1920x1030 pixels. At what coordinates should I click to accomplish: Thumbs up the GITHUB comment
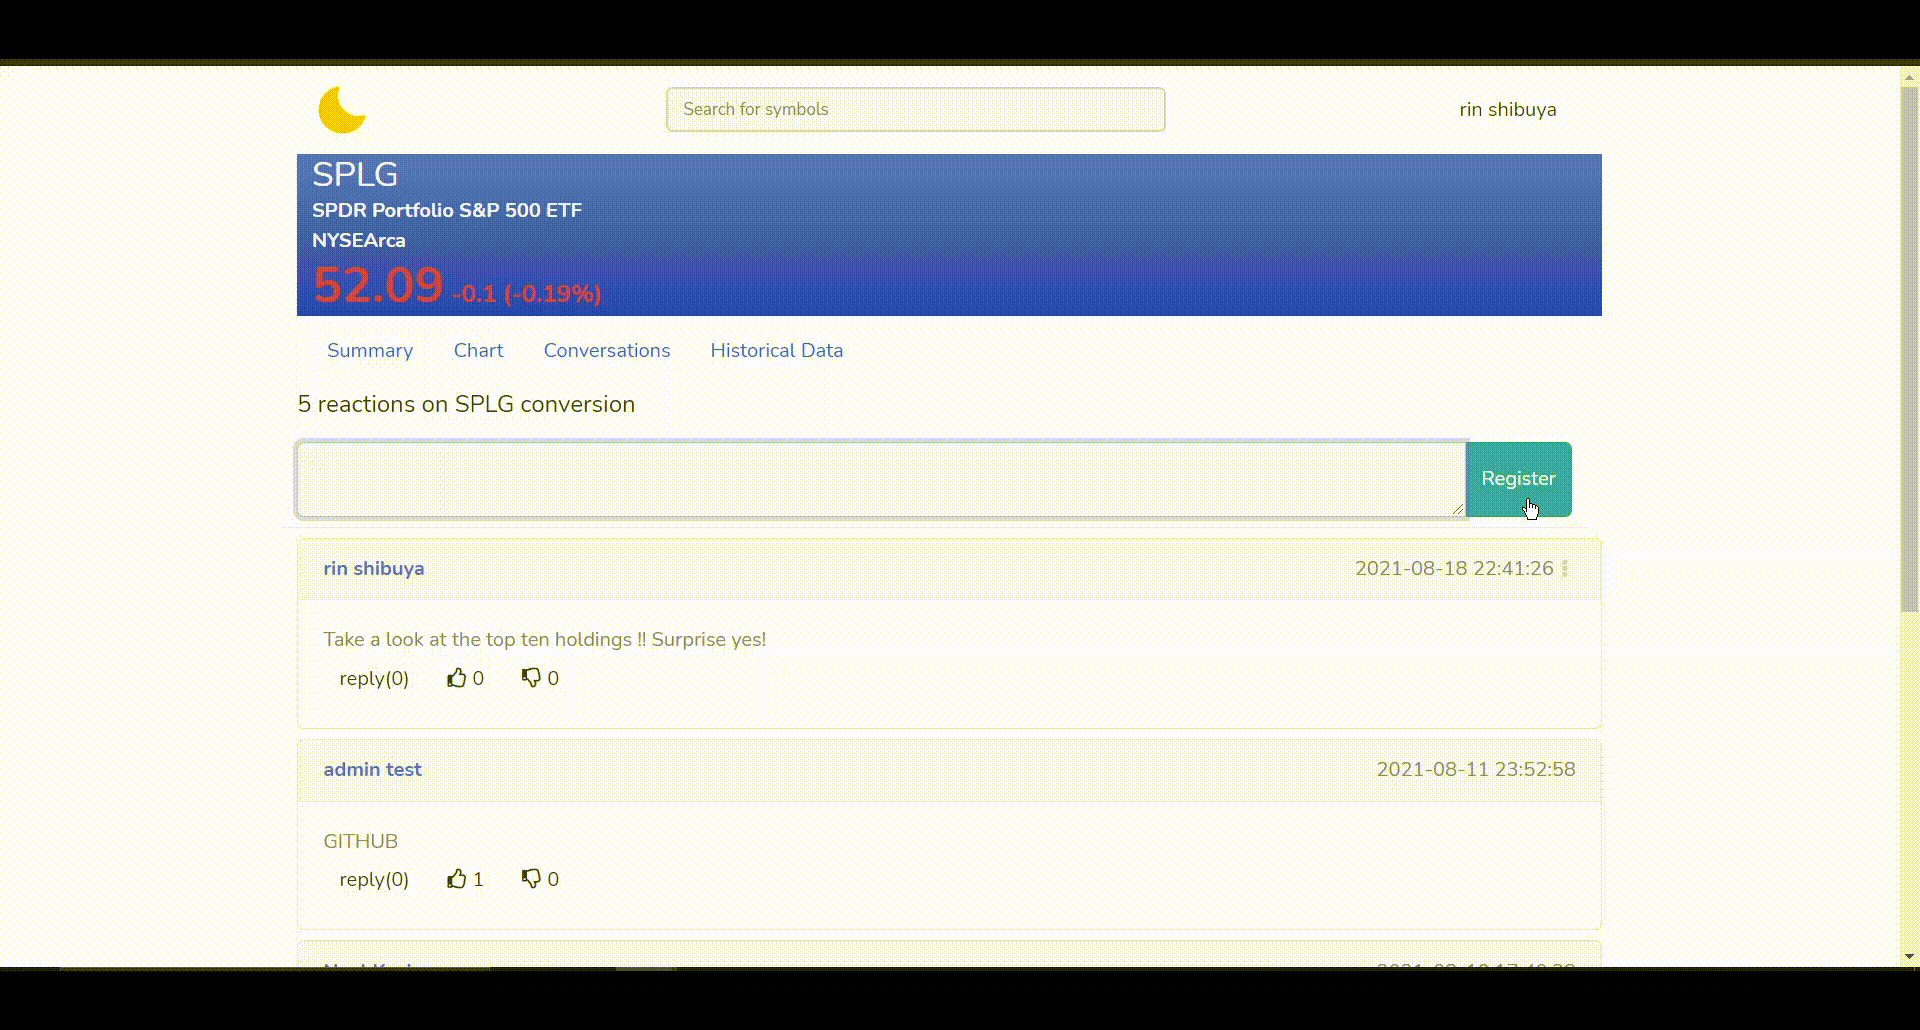pos(457,879)
